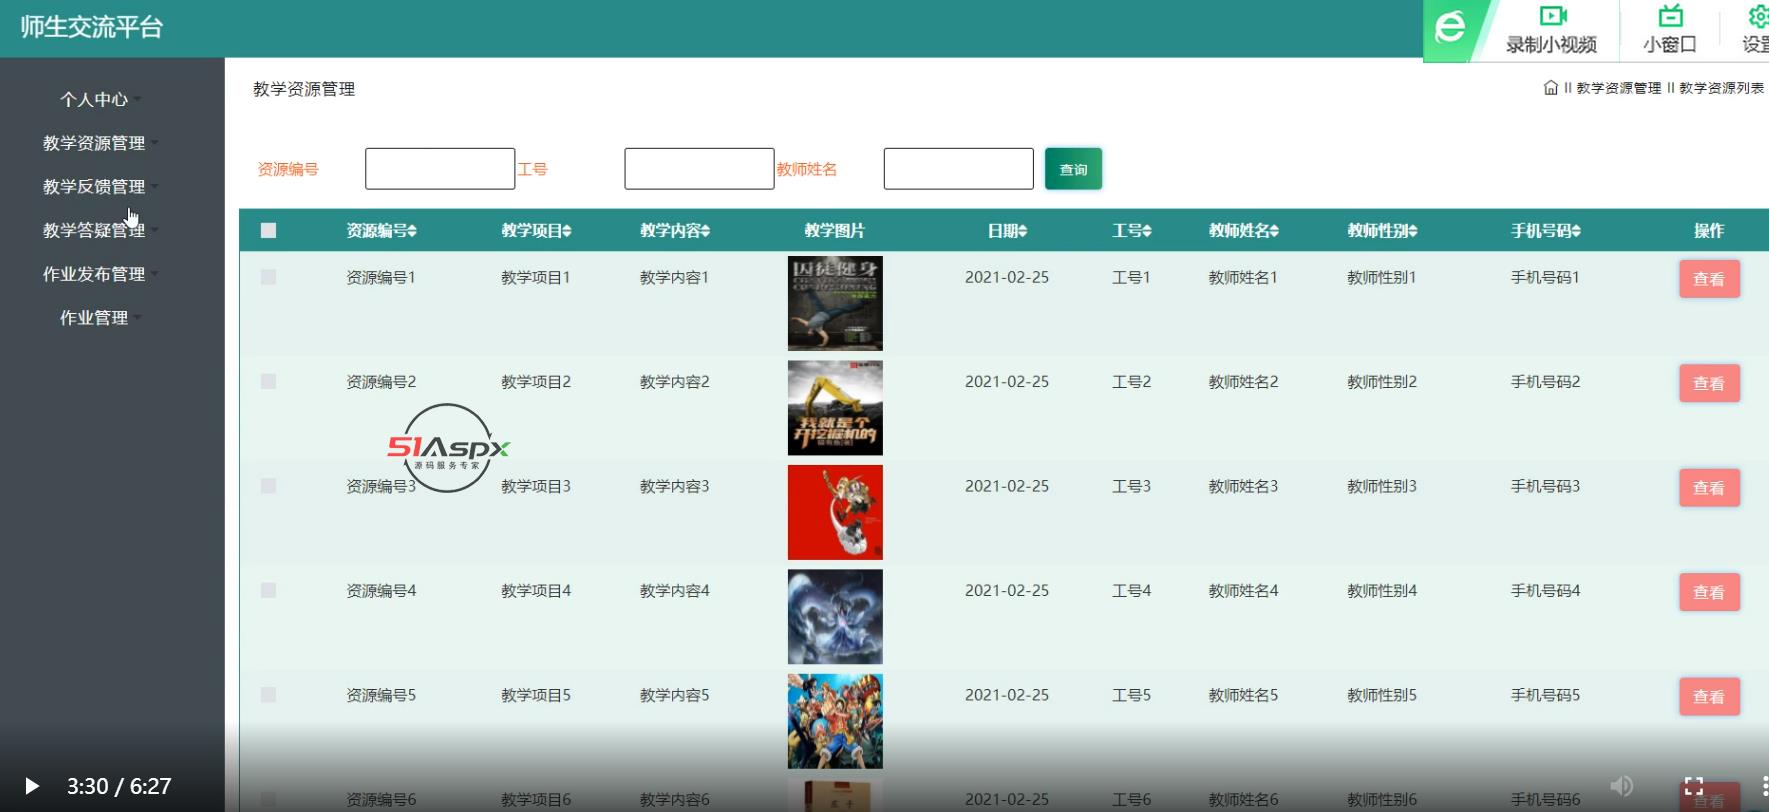Viewport: 1769px width, 812px height.
Task: Click the 录制小视频 record video icon
Action: click(x=1552, y=16)
